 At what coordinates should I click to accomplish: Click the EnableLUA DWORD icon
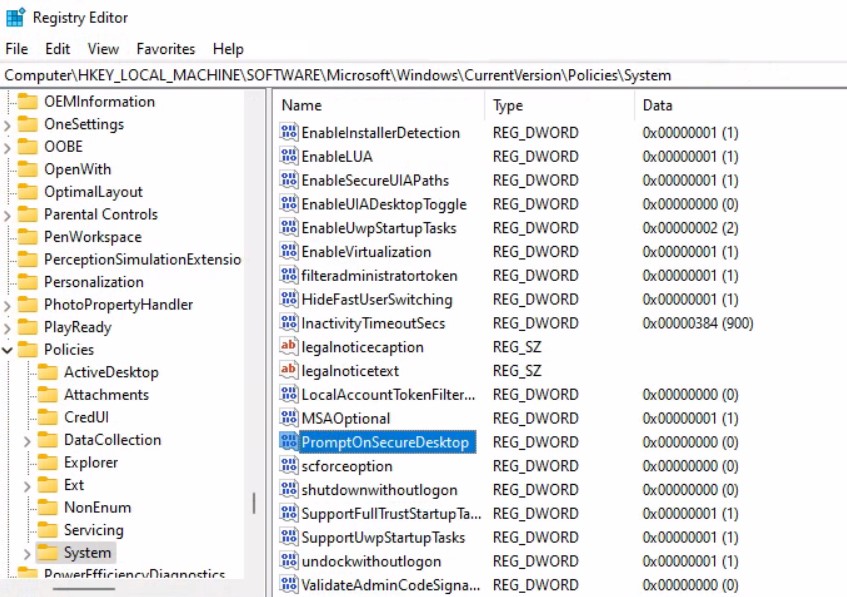pos(289,156)
